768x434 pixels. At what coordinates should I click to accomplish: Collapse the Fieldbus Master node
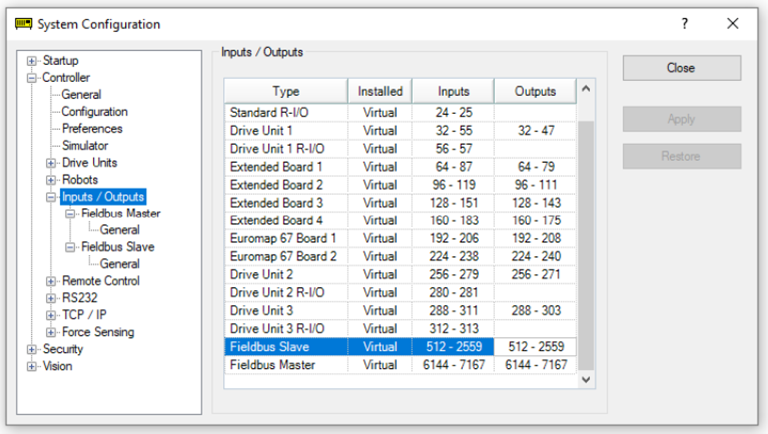(70, 214)
